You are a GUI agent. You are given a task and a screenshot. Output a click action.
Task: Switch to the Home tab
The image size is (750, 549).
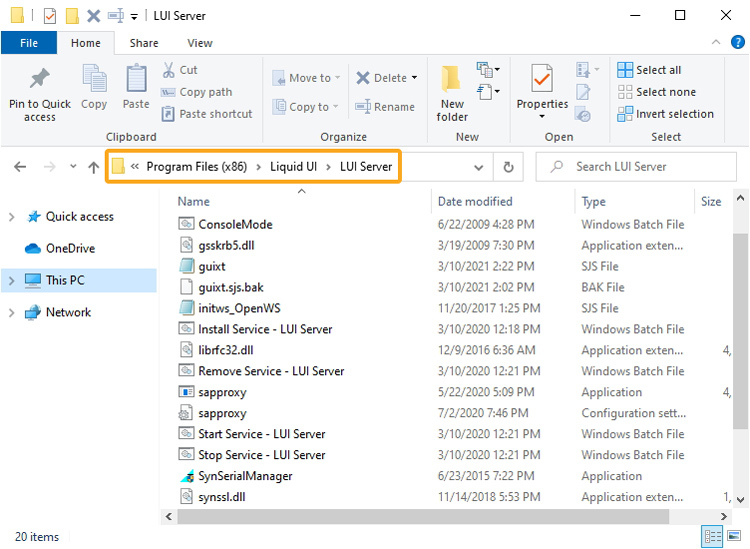[x=86, y=43]
